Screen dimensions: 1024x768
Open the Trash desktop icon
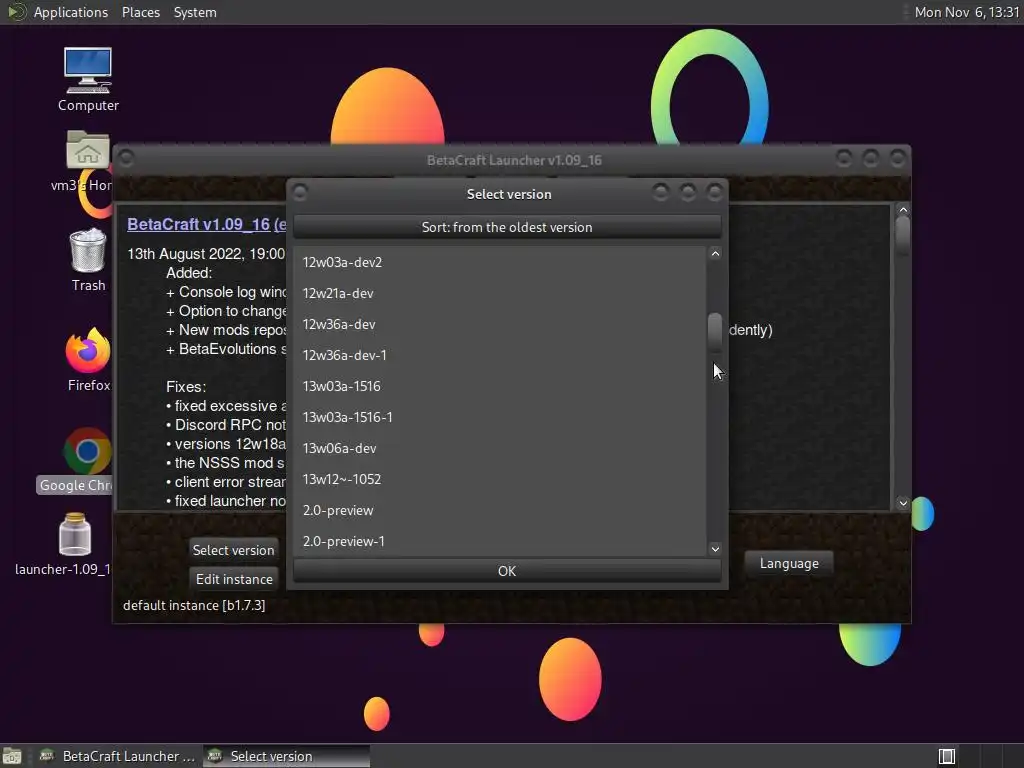[88, 259]
